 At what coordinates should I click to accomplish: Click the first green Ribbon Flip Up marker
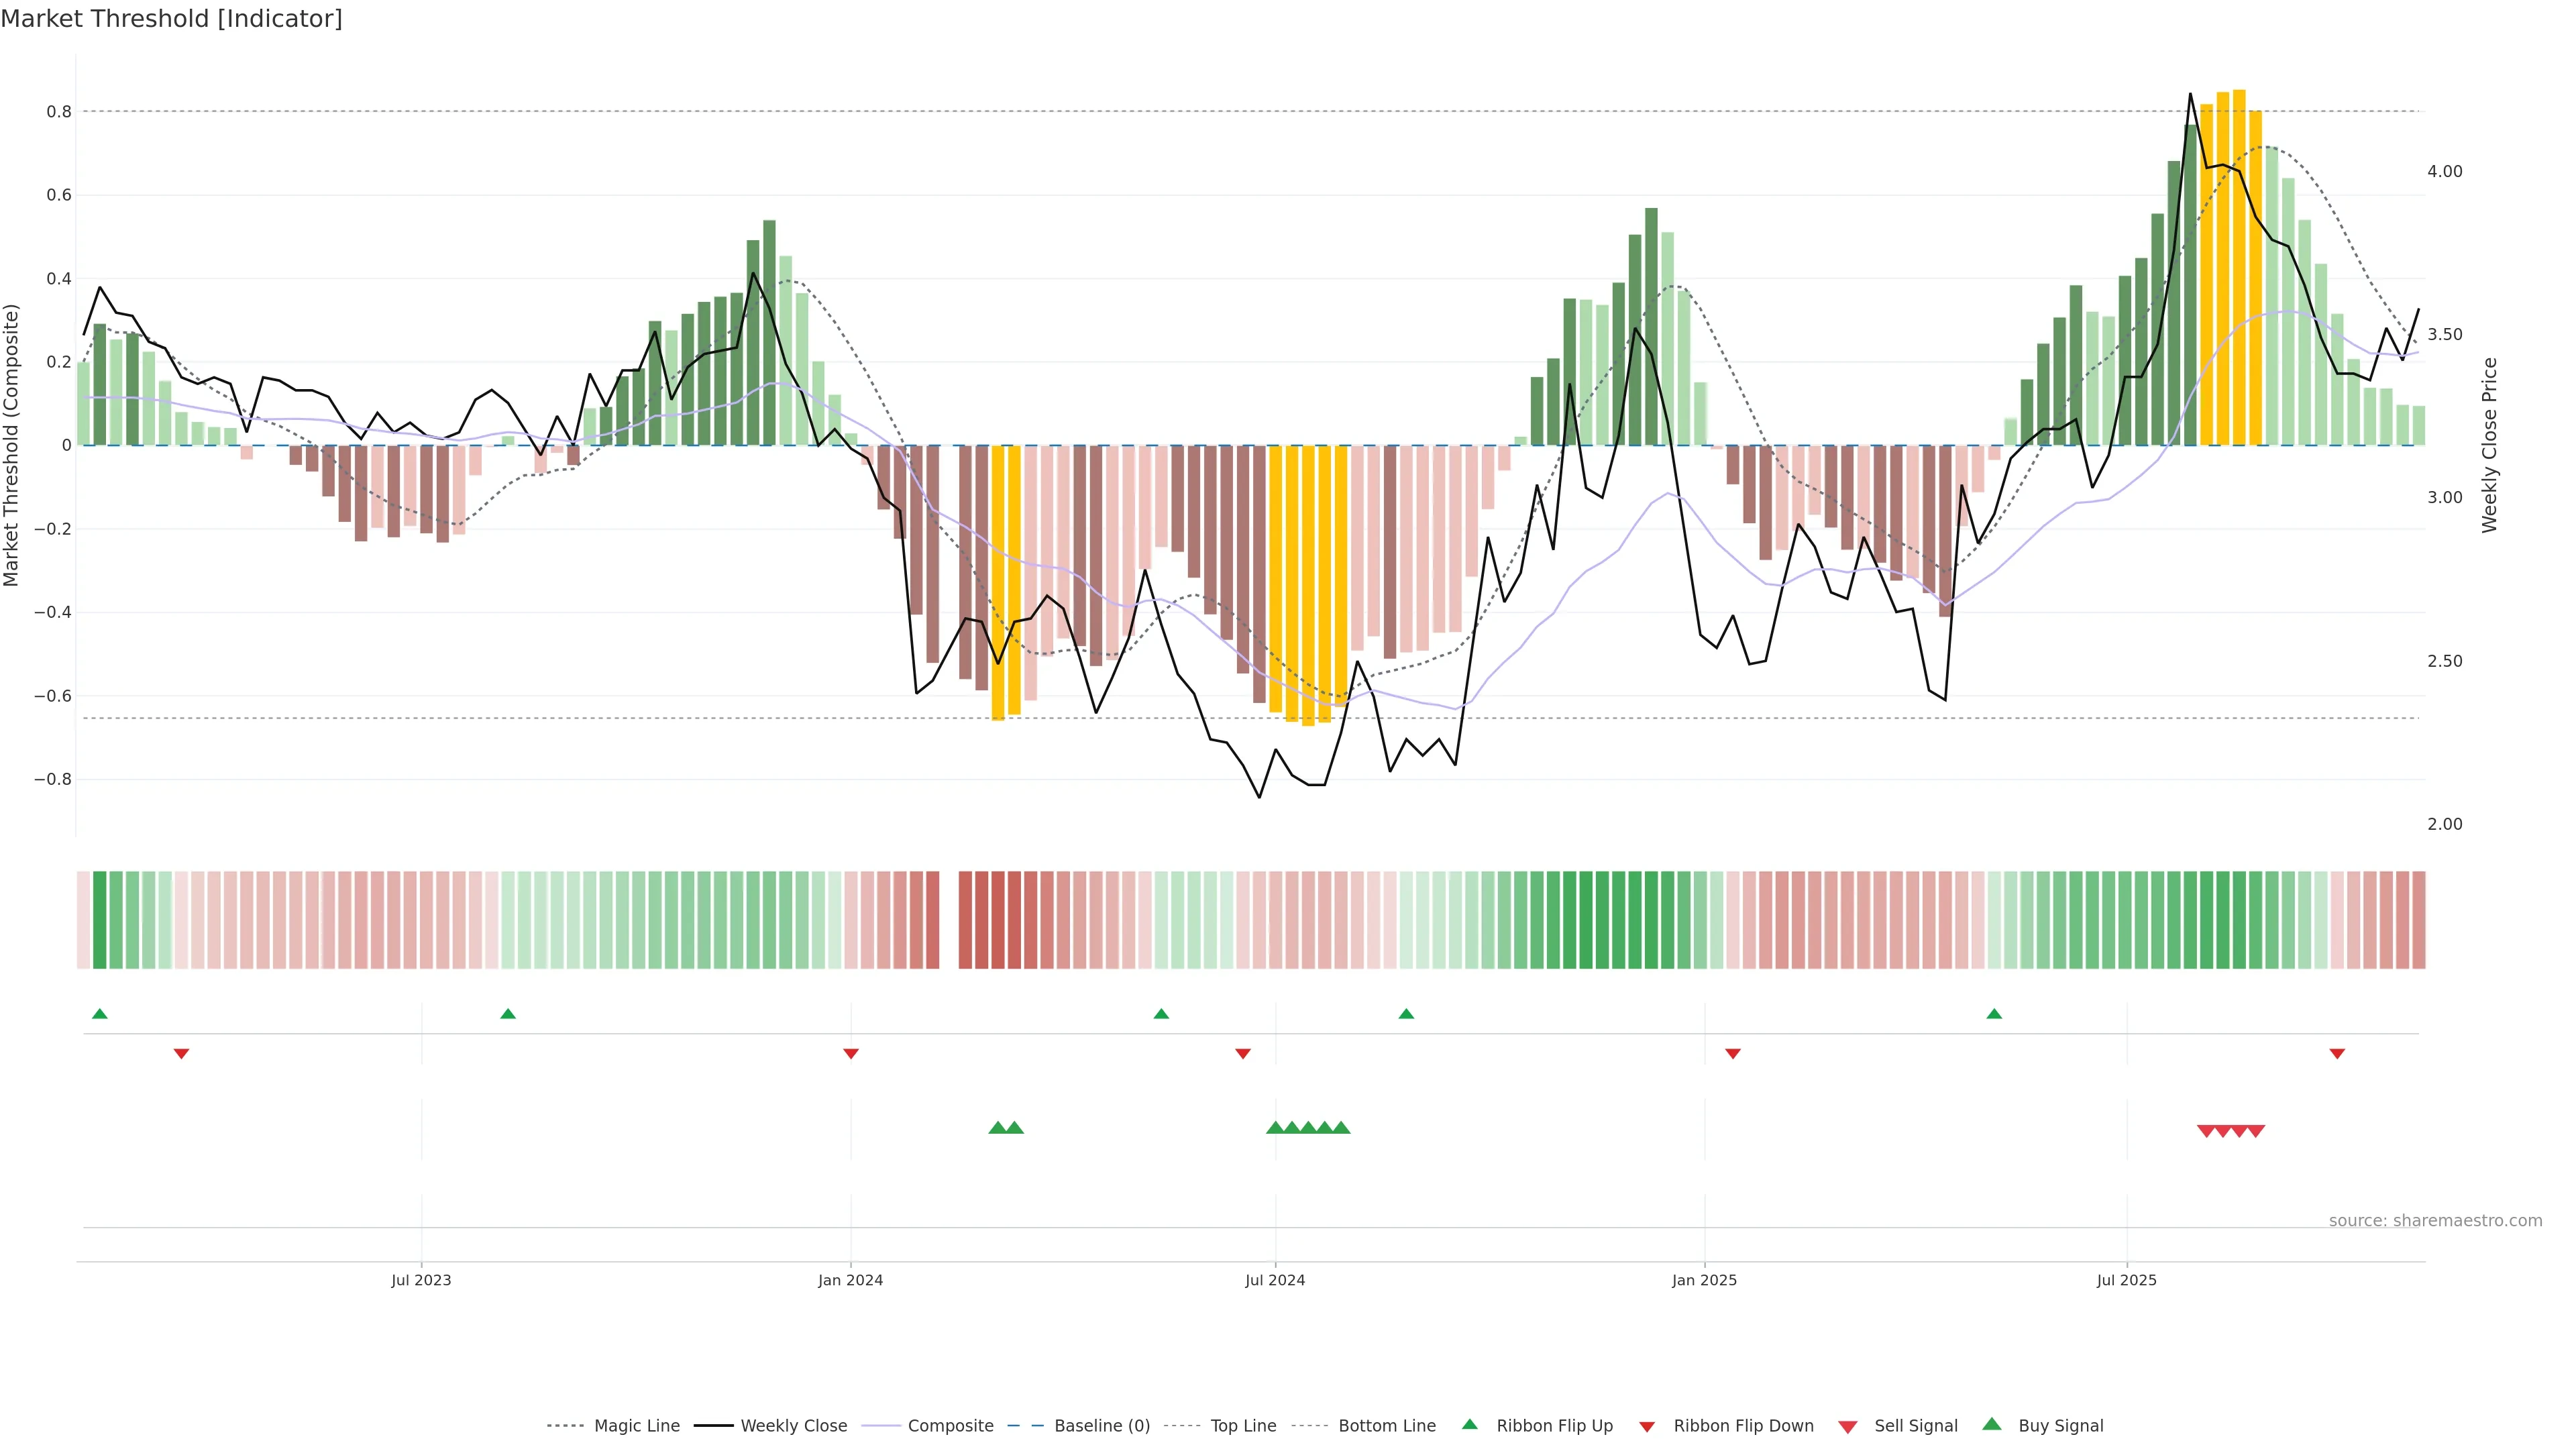point(99,1014)
